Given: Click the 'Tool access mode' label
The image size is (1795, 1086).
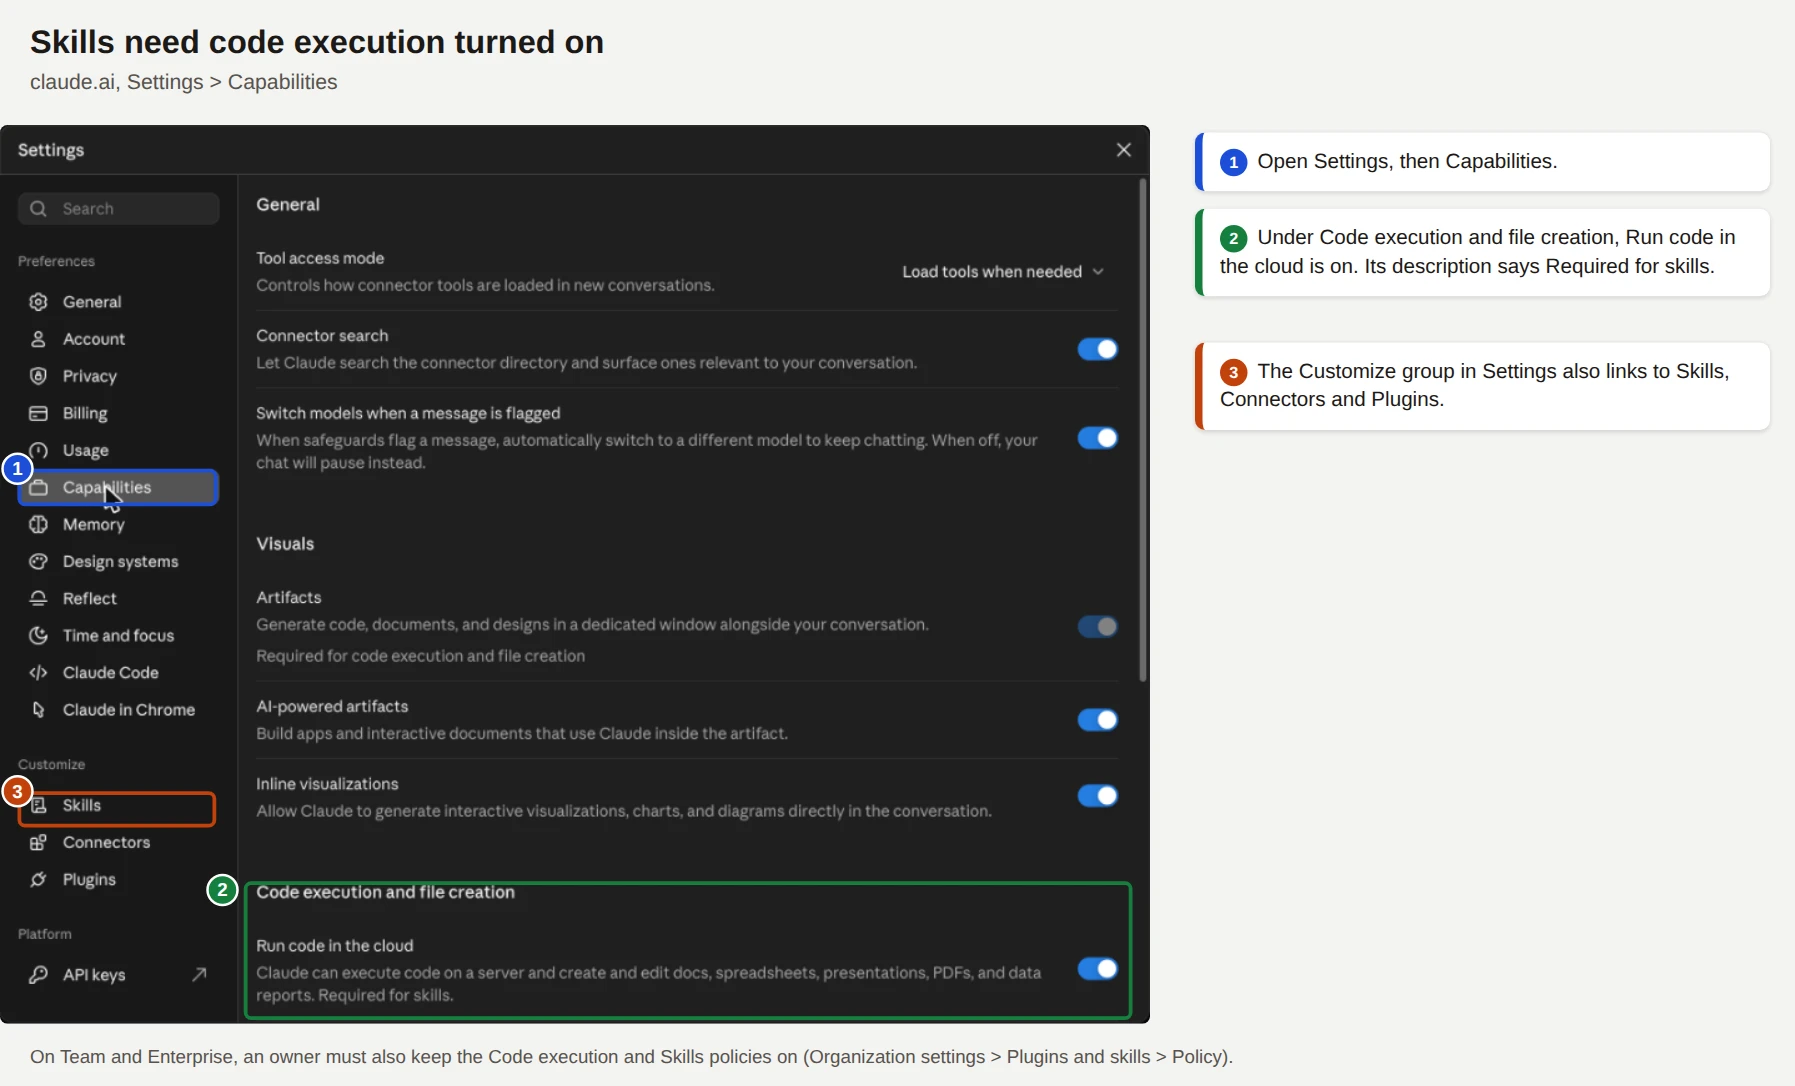Looking at the screenshot, I should (320, 258).
